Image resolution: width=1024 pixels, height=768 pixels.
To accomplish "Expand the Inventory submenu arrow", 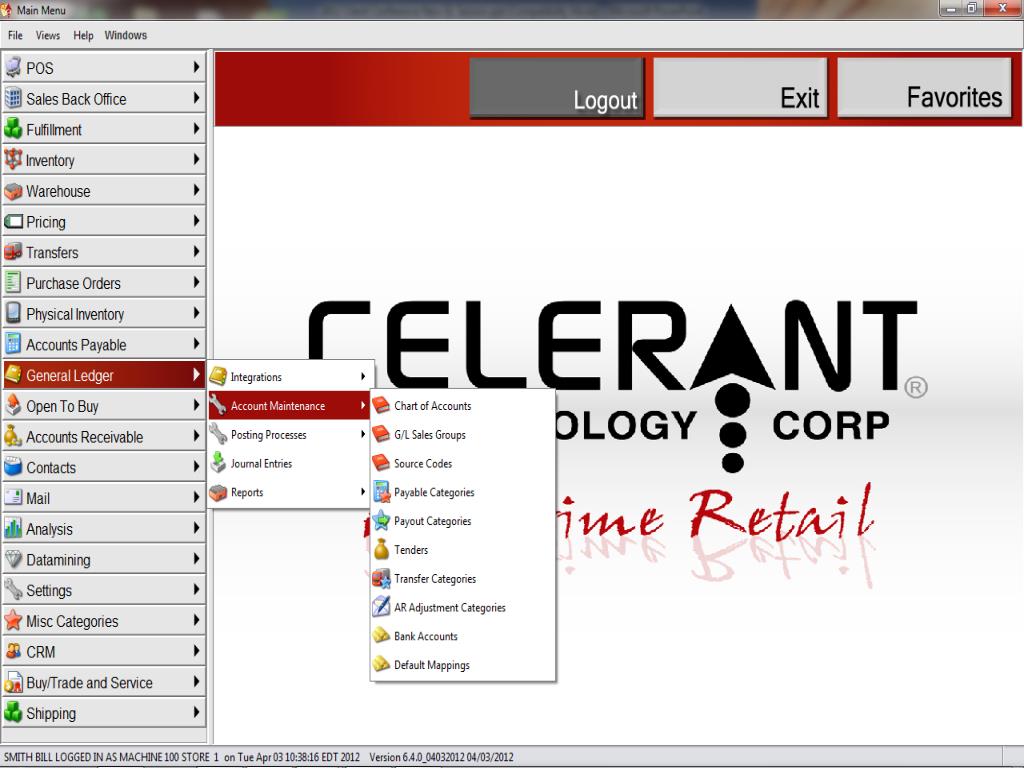I will coord(196,159).
